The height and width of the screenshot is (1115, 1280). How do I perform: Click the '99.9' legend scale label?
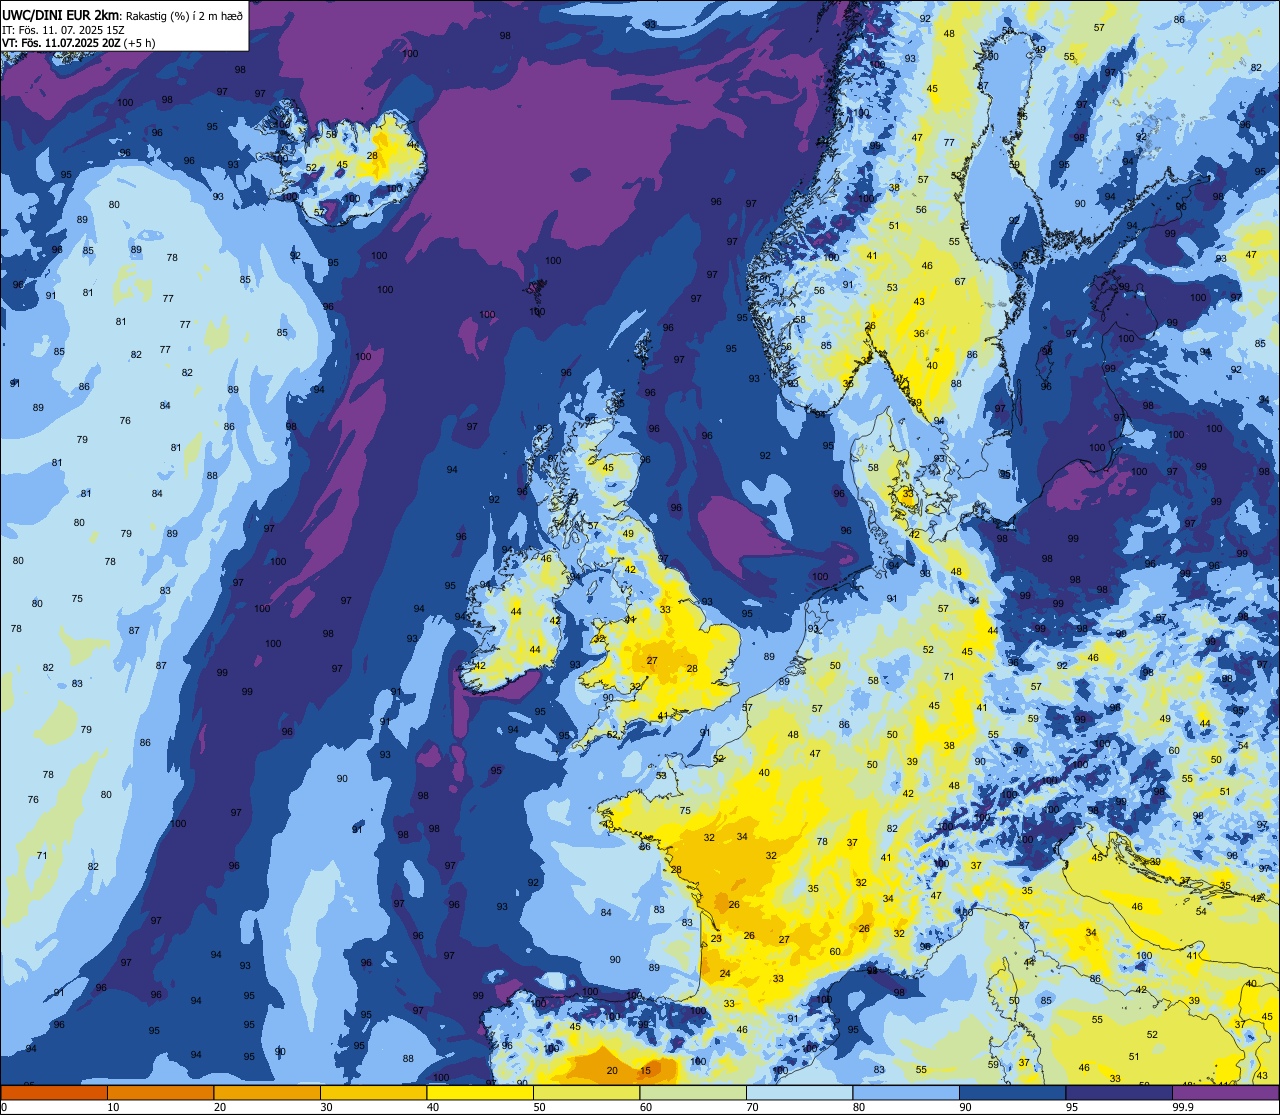[1184, 1107]
